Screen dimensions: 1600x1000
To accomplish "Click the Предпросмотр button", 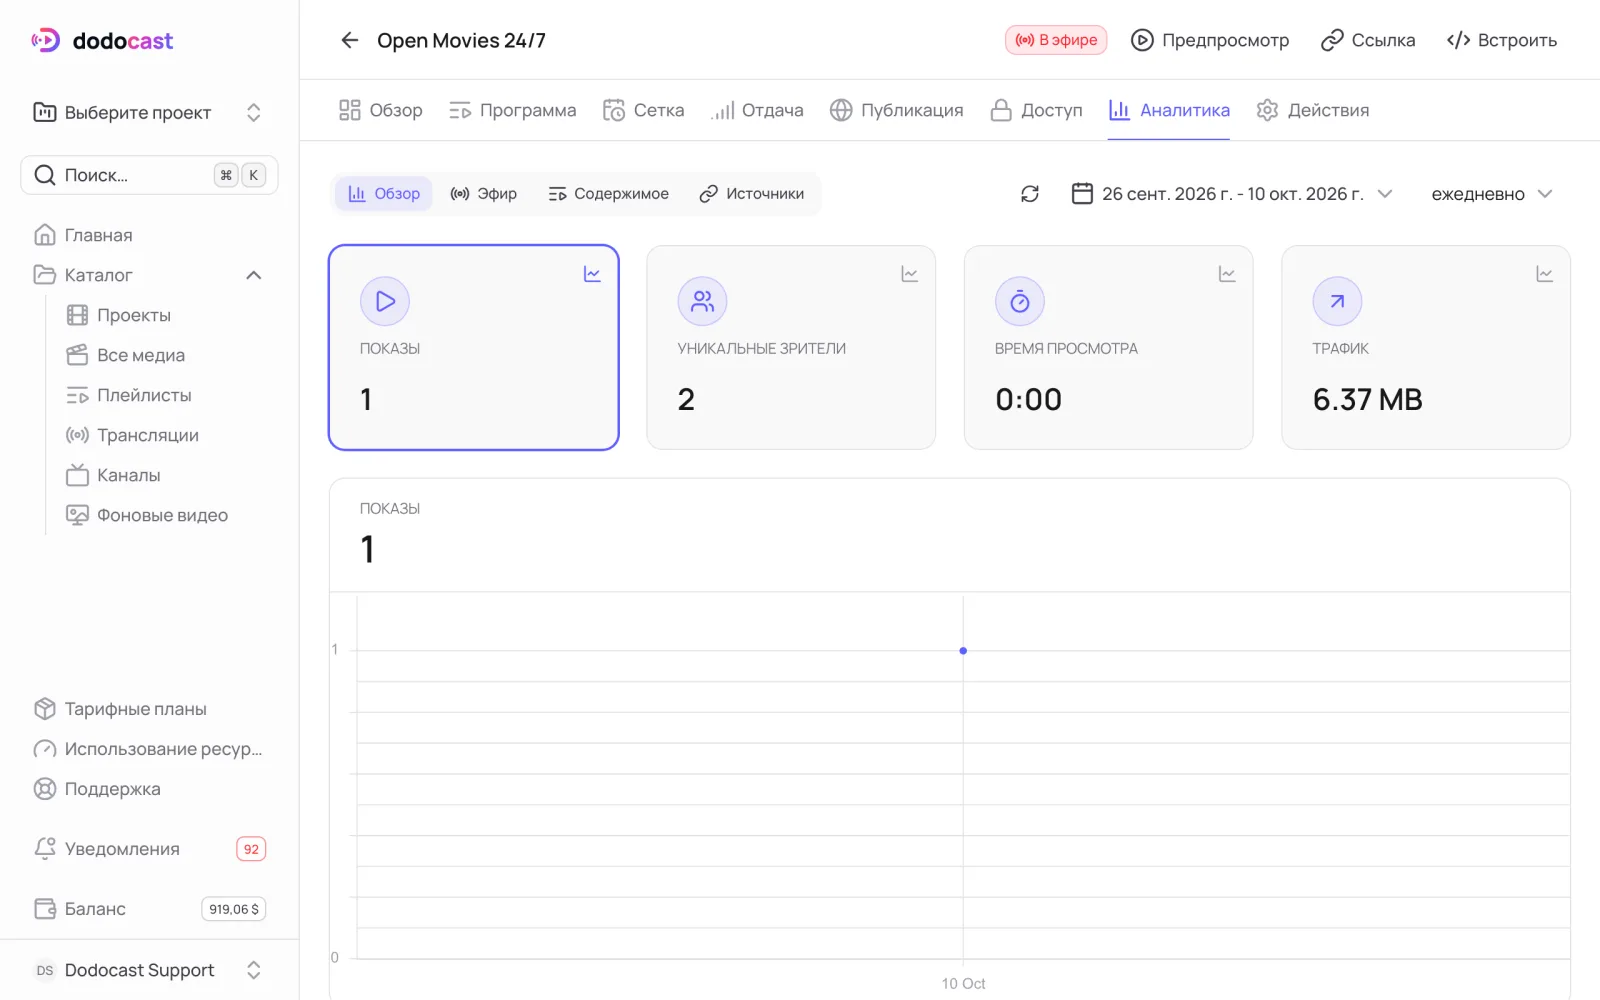I will pos(1210,40).
